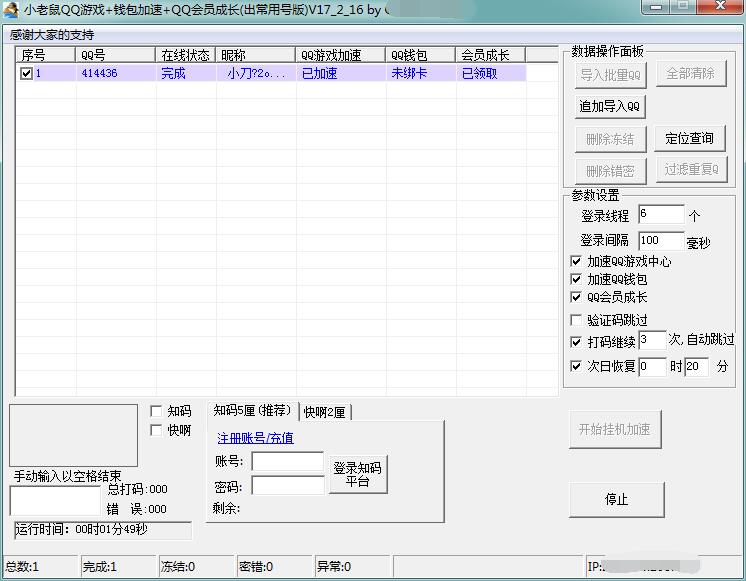746x581 pixels.
Task: Click 过滤重复Q button
Action: (x=692, y=169)
